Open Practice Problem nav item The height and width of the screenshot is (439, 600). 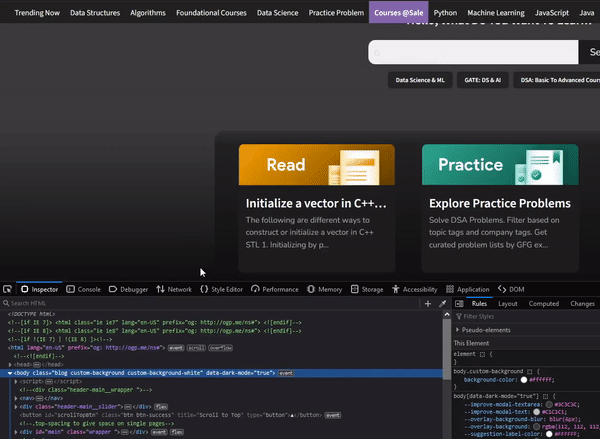pyautogui.click(x=336, y=13)
